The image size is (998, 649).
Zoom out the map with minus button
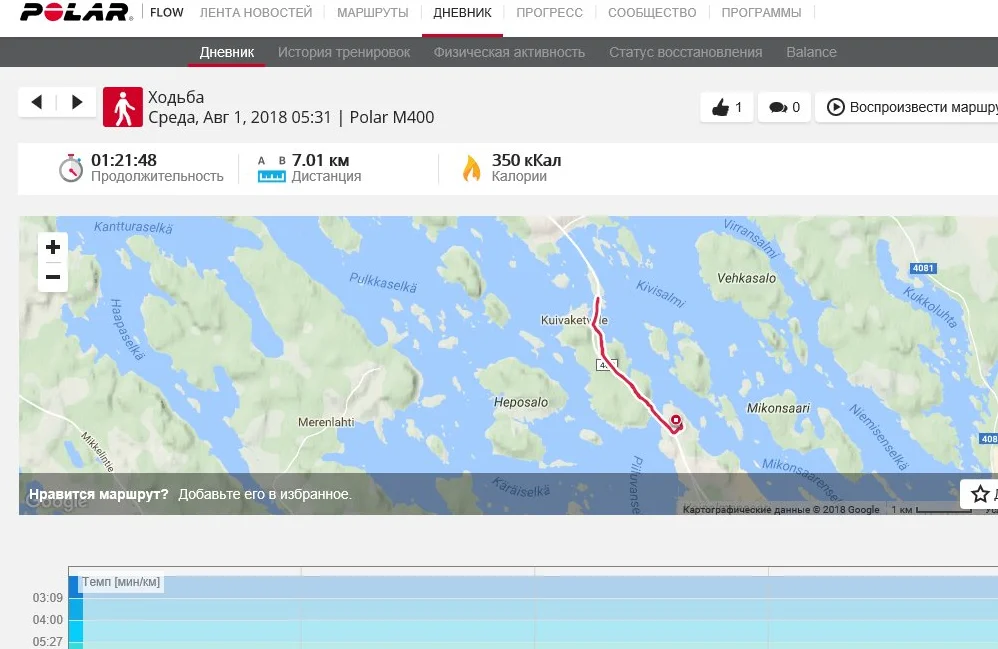point(53,277)
